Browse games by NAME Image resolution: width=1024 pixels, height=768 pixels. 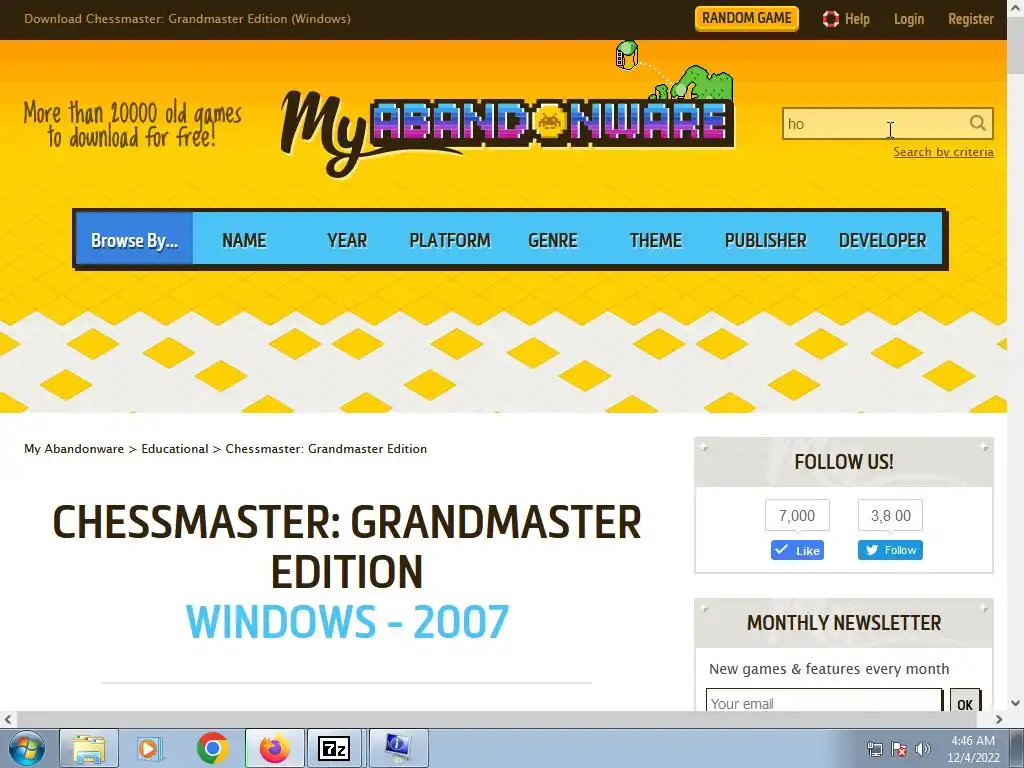[244, 240]
